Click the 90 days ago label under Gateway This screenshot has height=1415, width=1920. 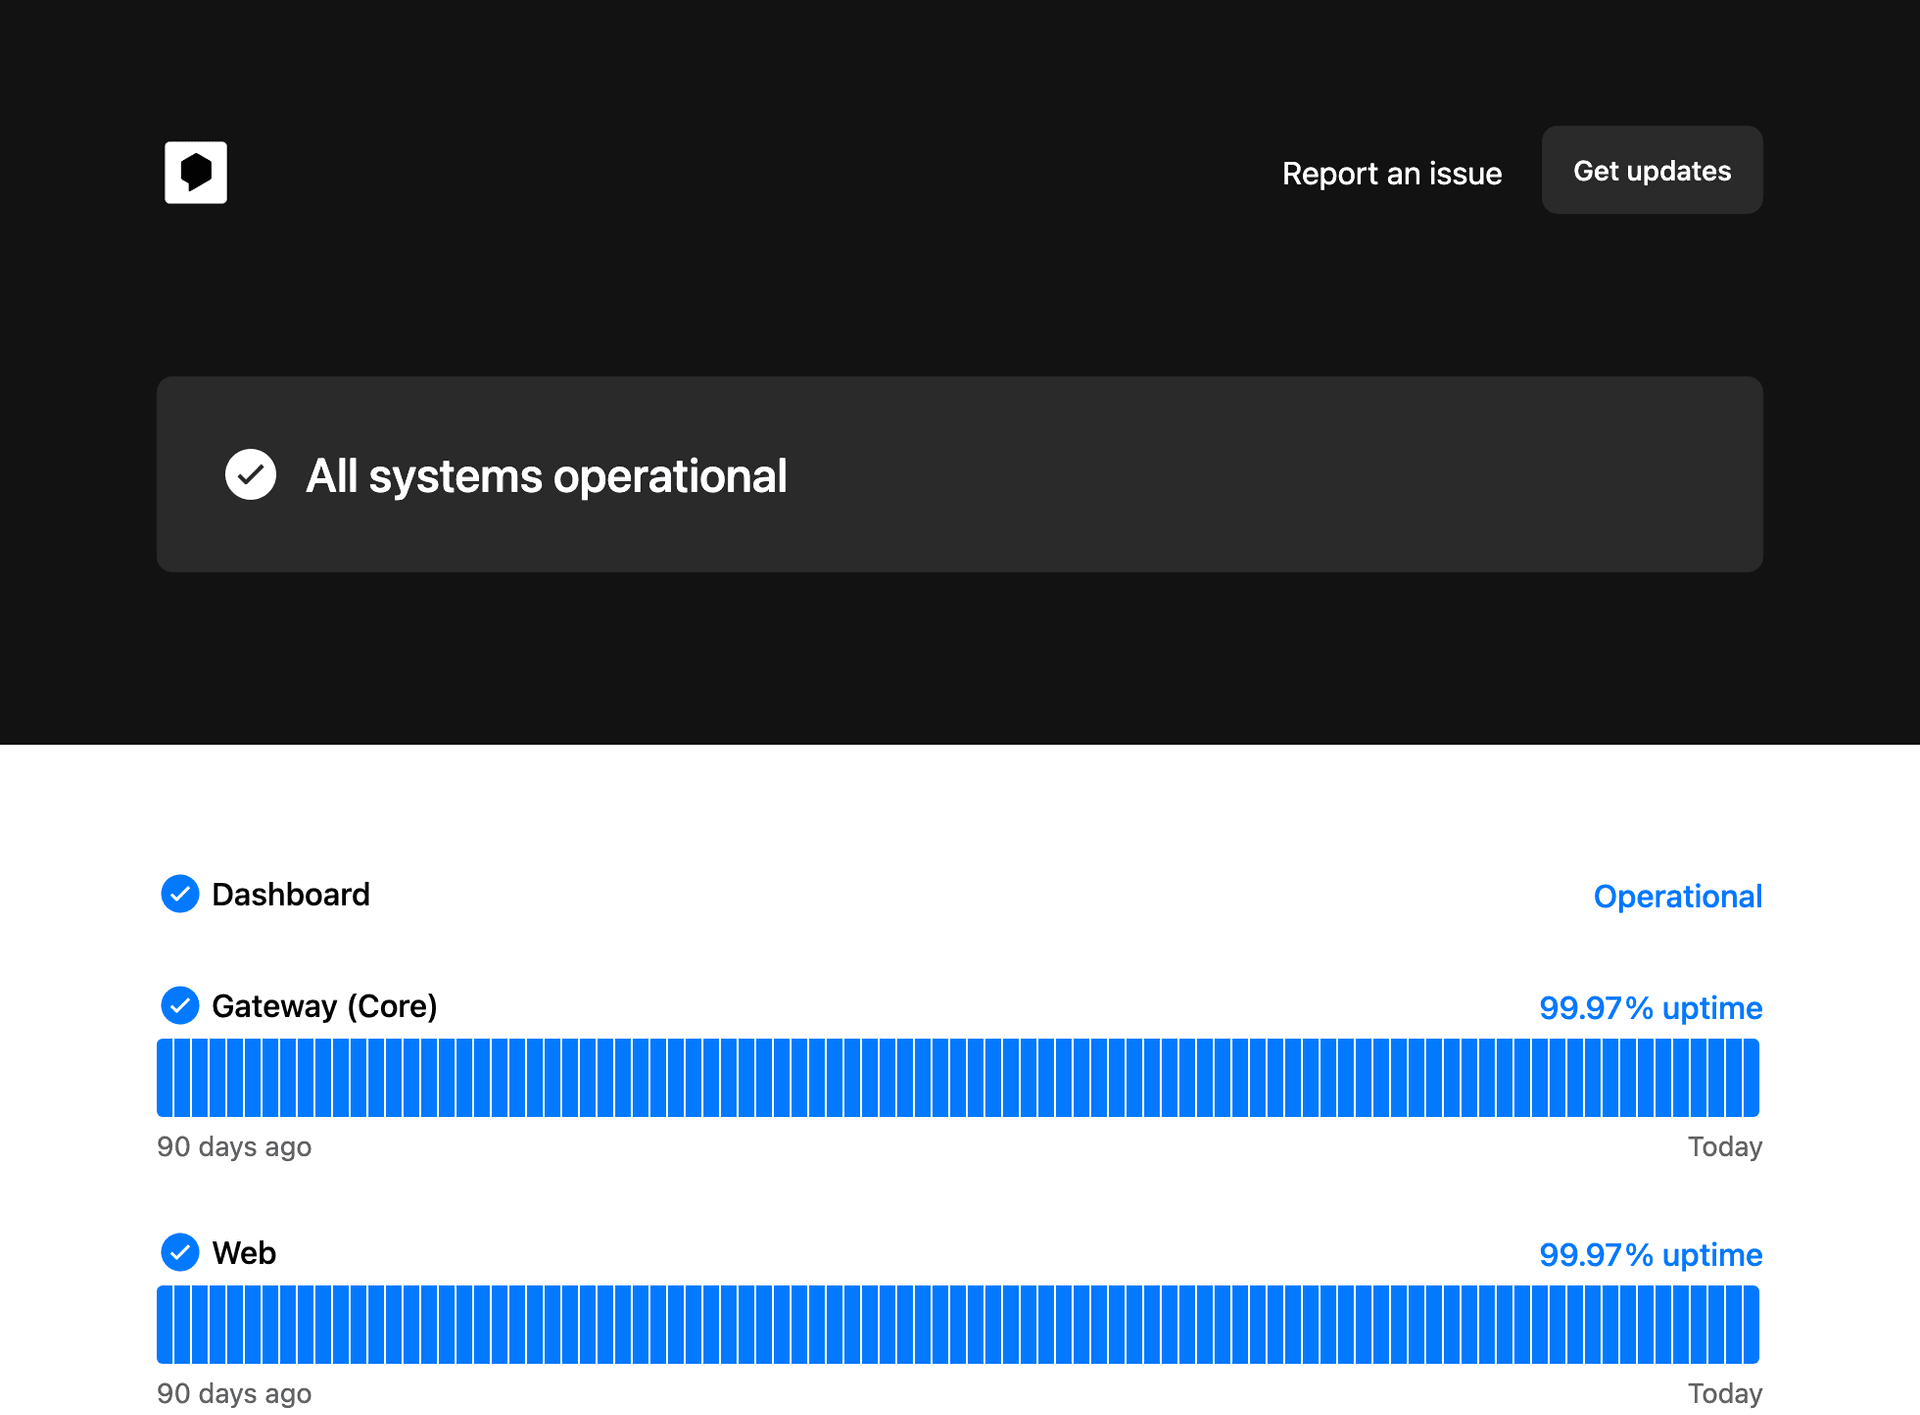pyautogui.click(x=234, y=1146)
